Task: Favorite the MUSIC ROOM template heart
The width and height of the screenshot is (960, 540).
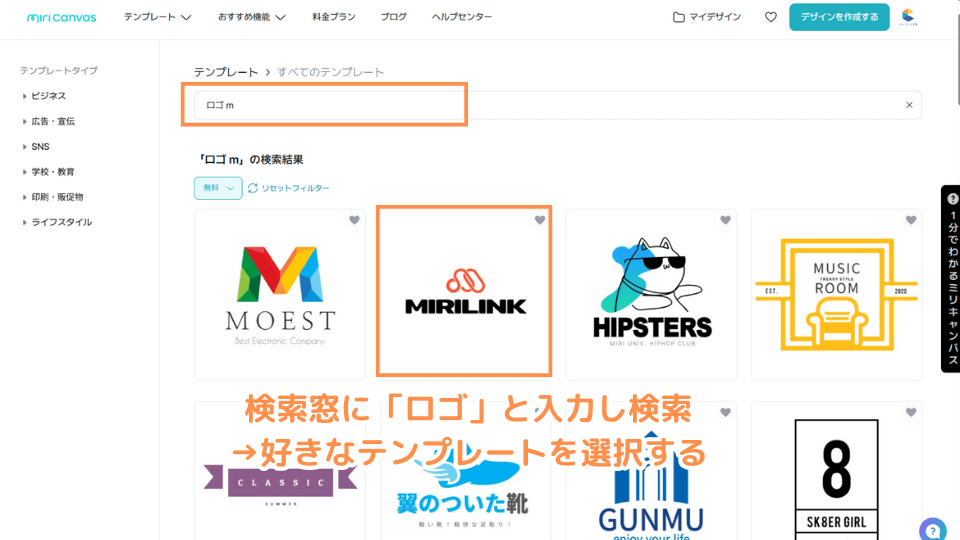Action: click(x=911, y=220)
